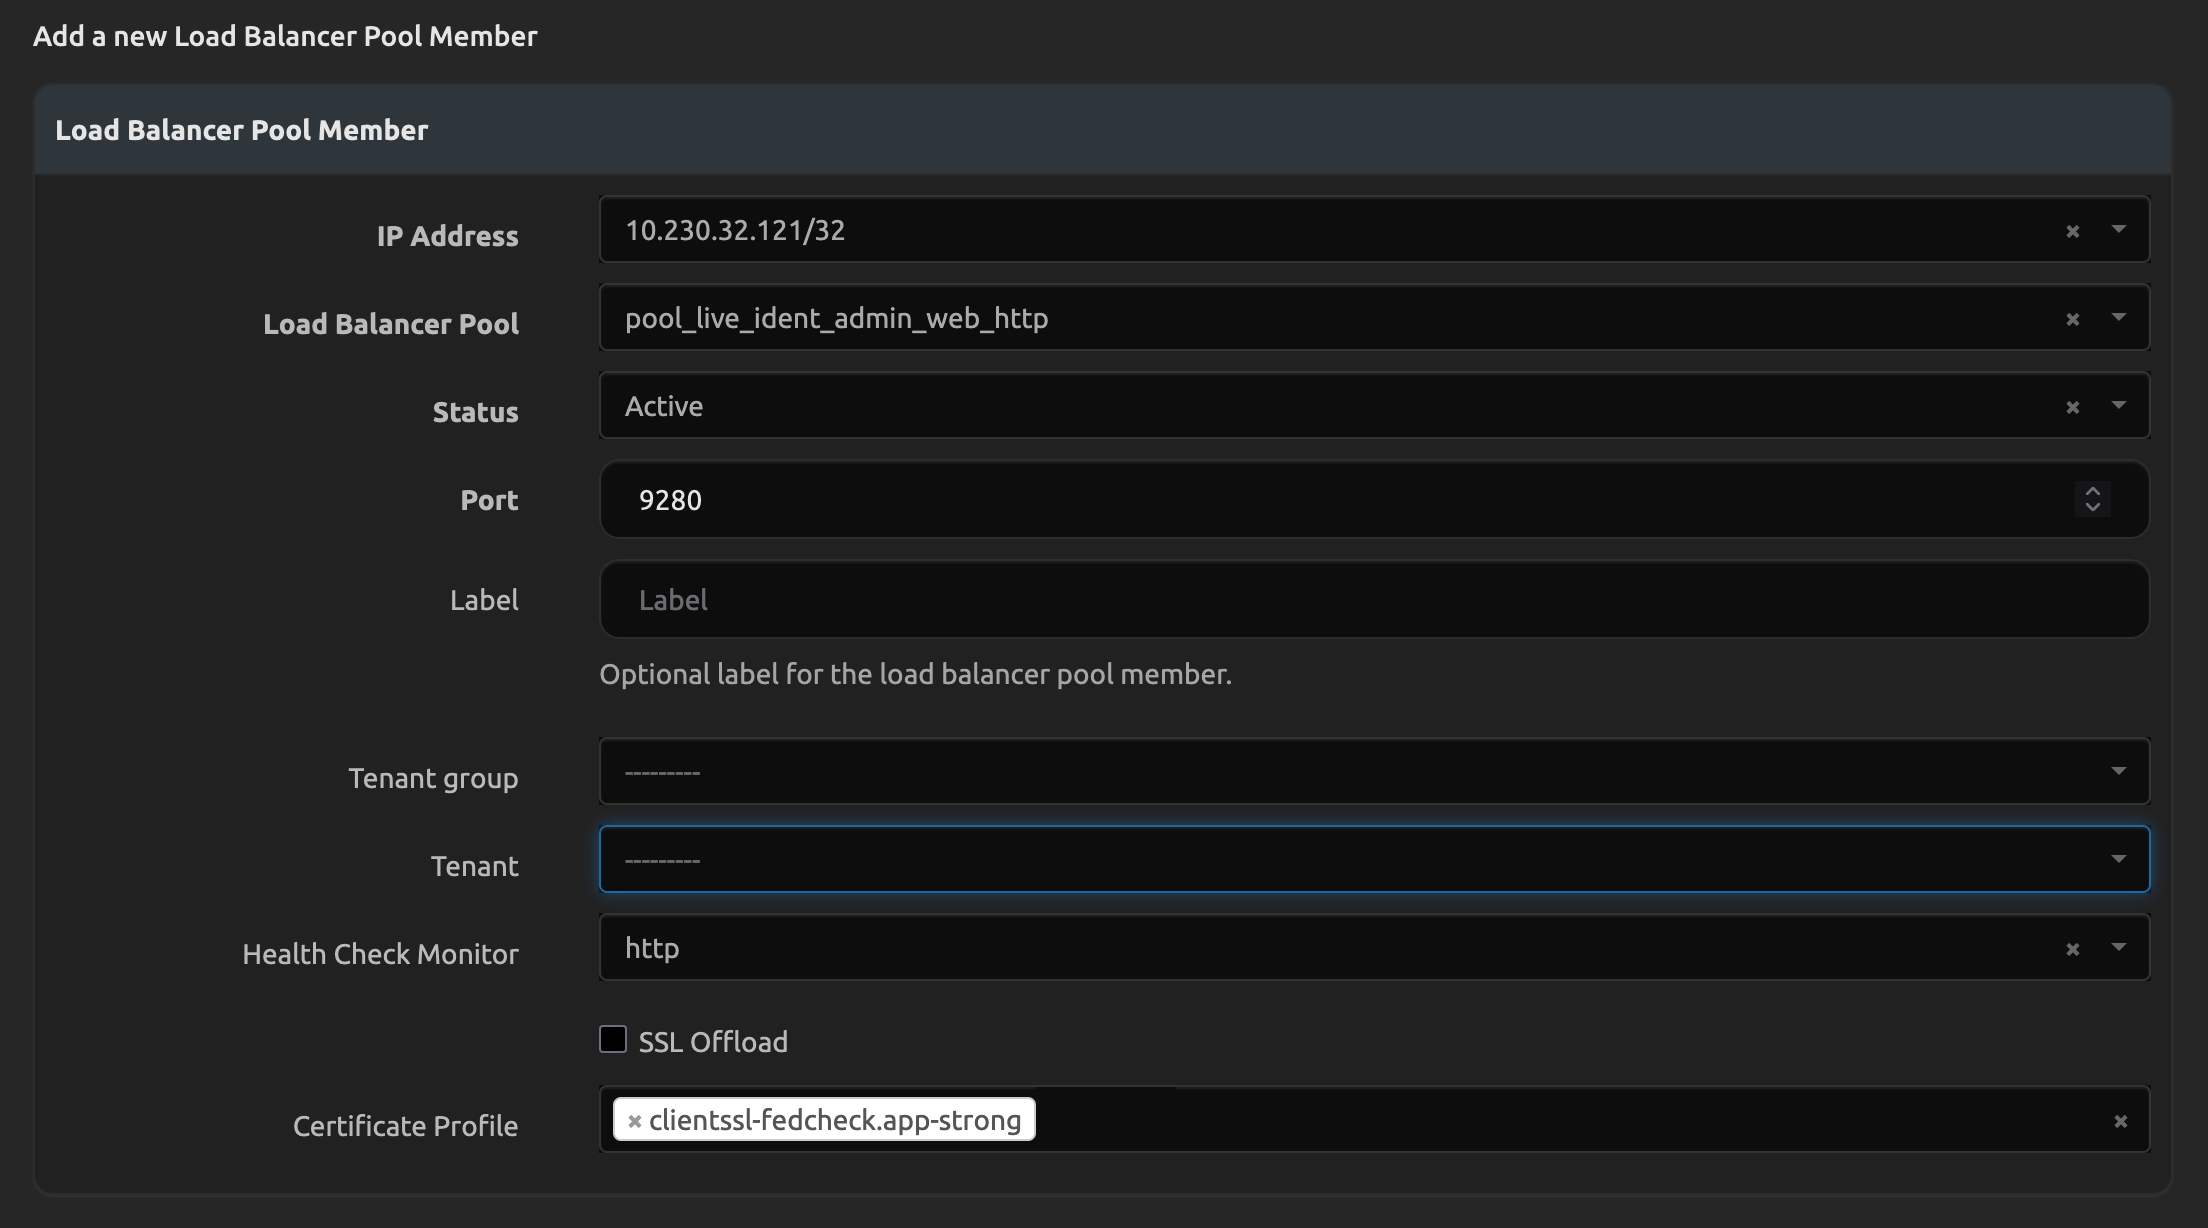Click the Load Balancer Pool Member header
The height and width of the screenshot is (1228, 2208).
[x=242, y=130]
